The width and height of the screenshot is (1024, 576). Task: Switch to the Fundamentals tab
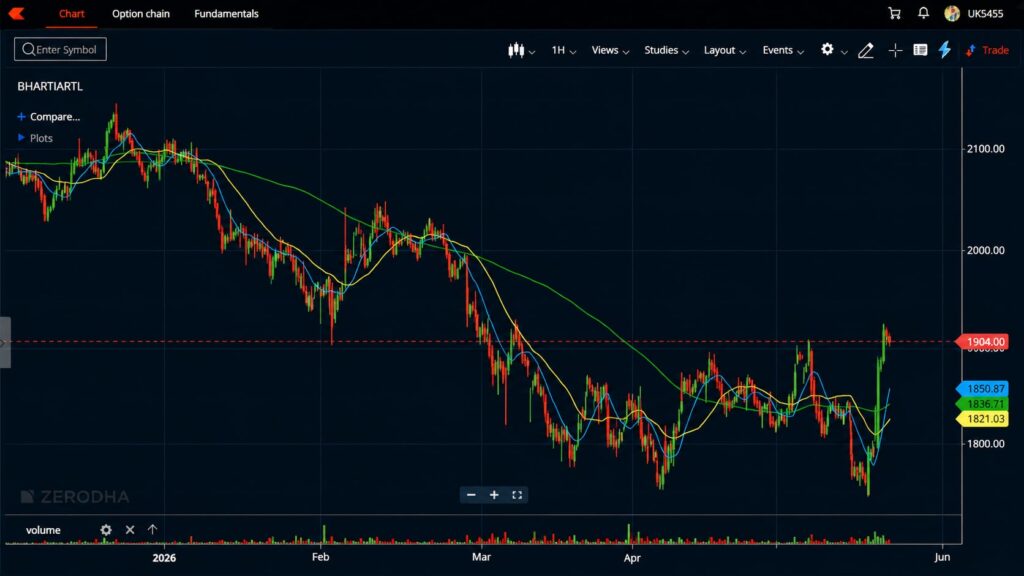226,14
